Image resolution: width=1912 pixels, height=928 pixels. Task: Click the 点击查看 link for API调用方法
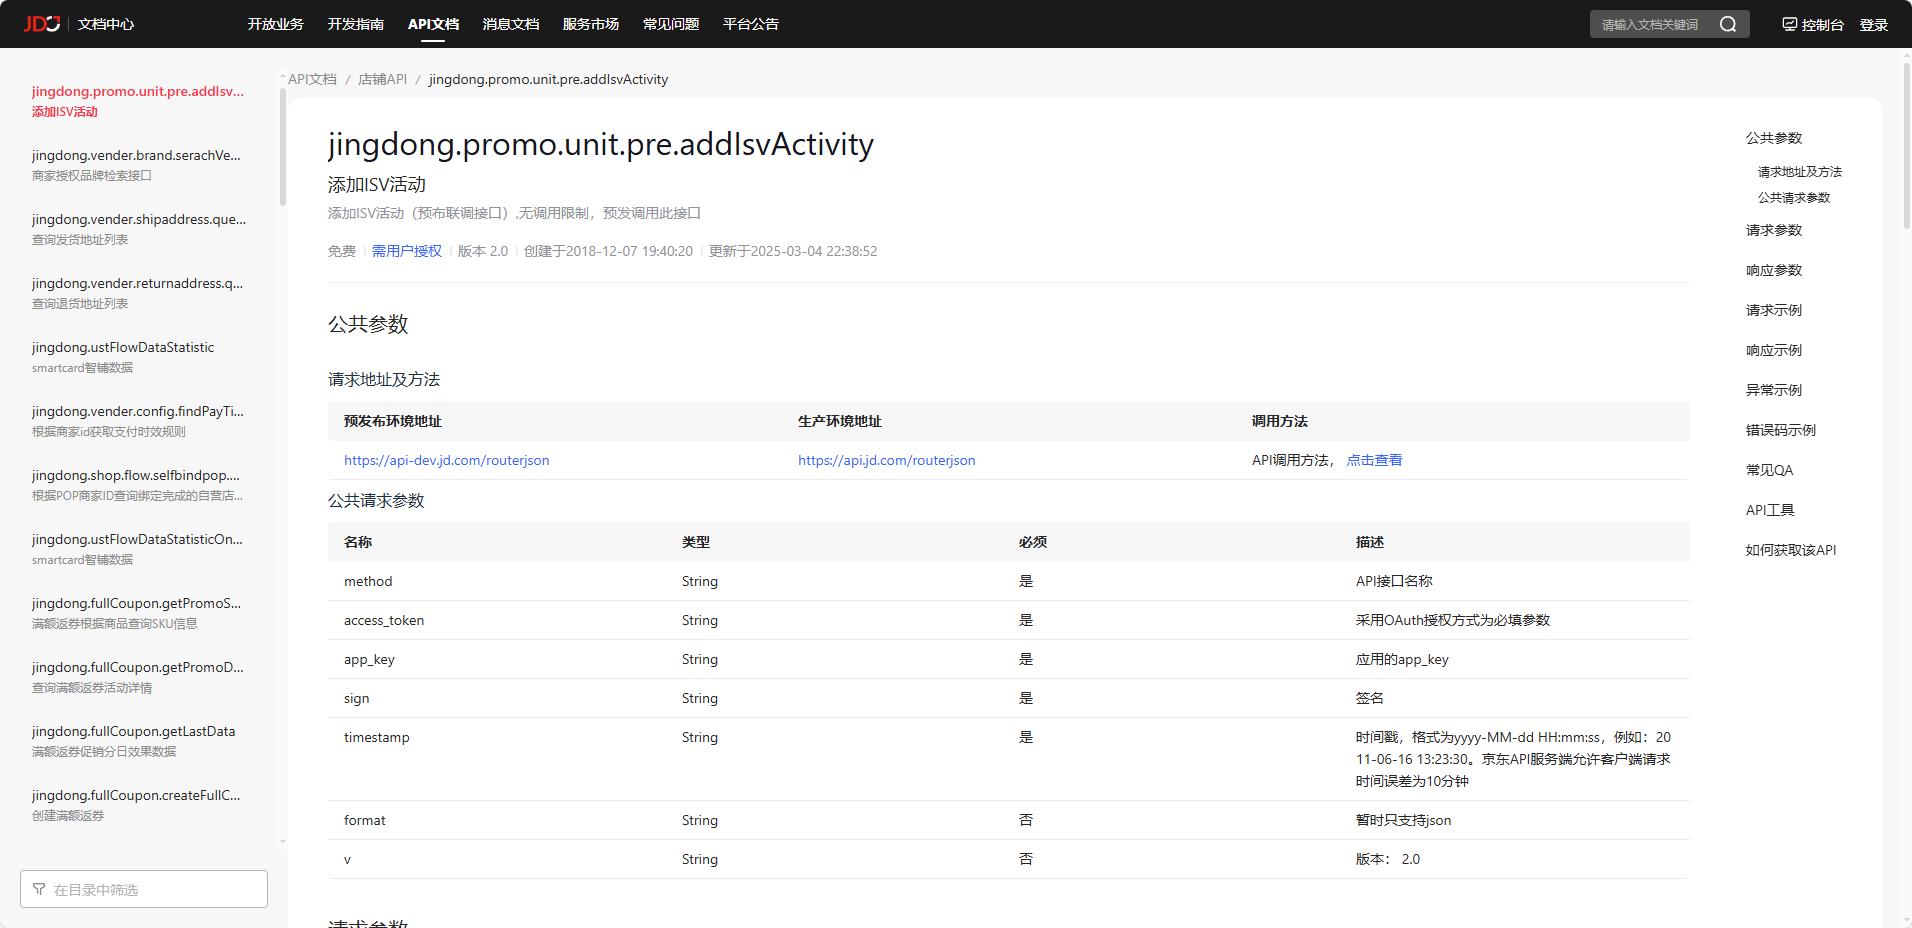(1374, 460)
